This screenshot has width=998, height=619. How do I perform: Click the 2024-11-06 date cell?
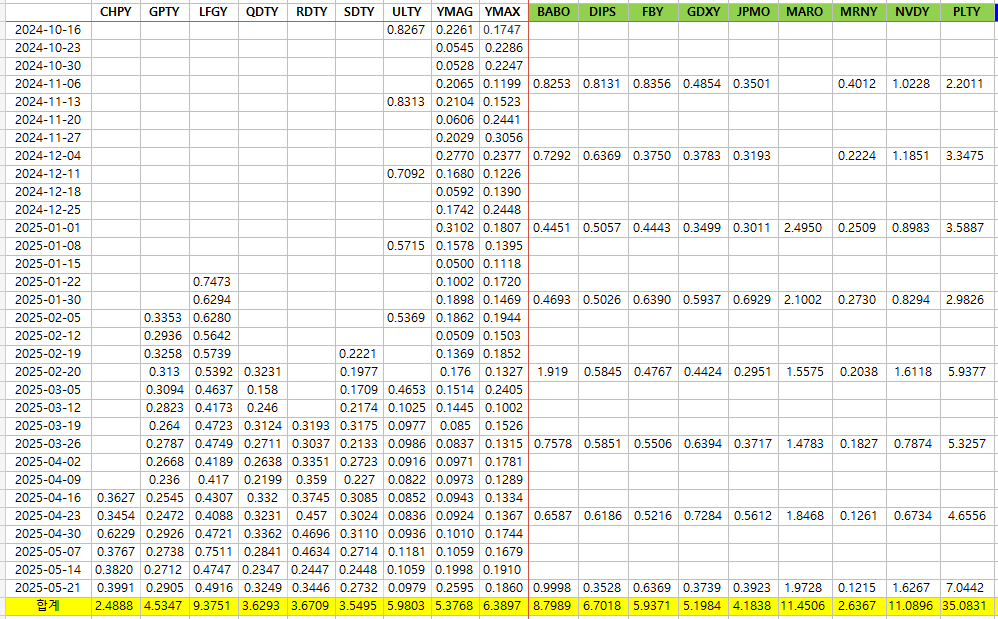(x=49, y=84)
